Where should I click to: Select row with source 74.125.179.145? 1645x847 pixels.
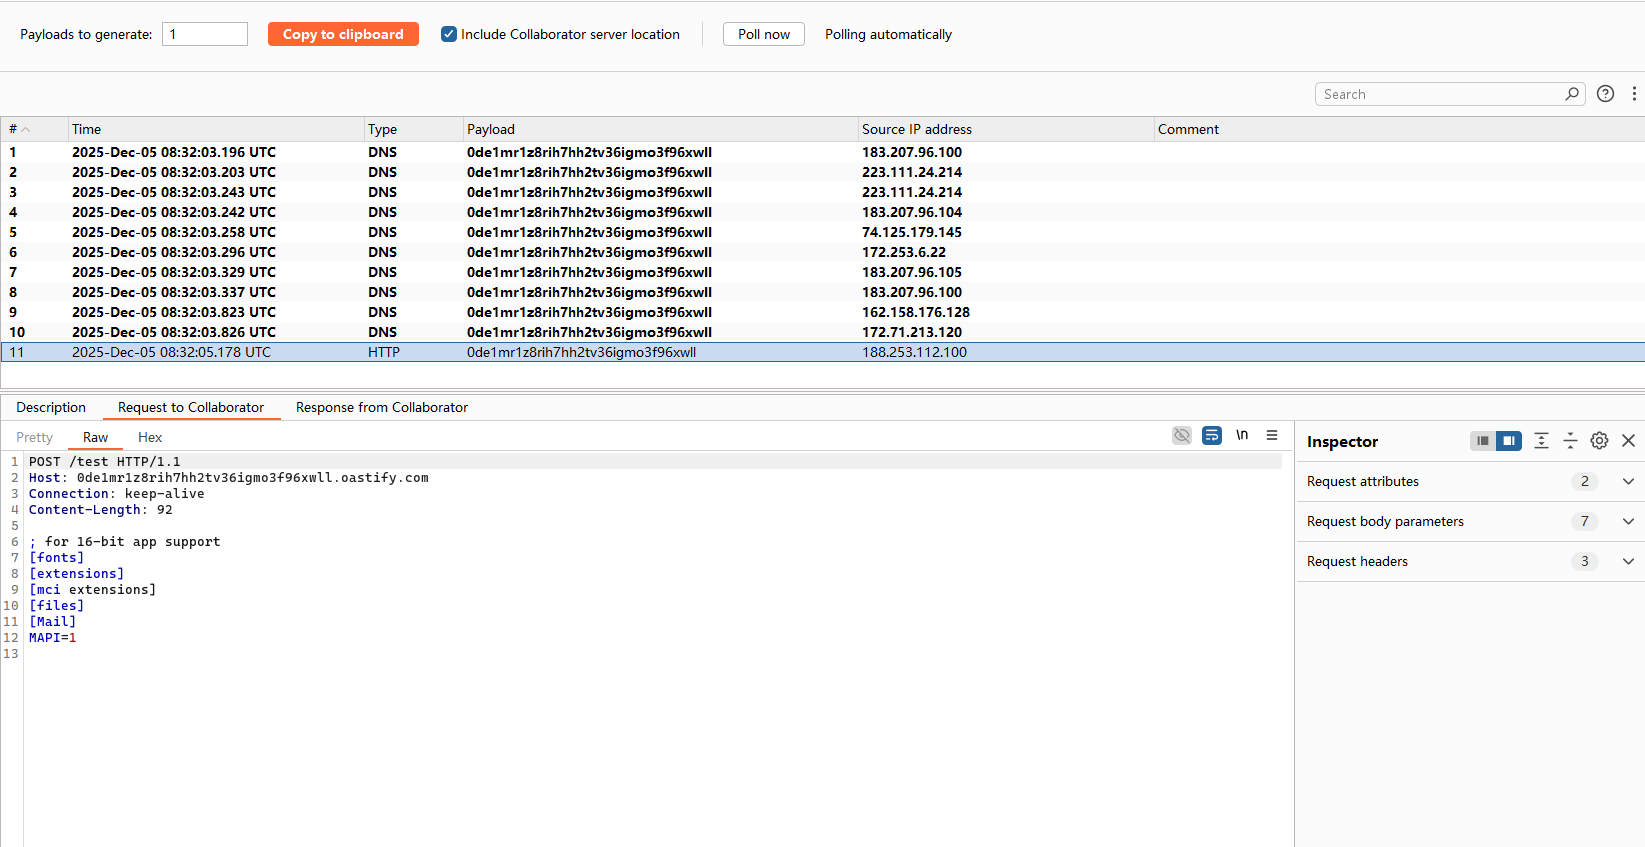(822, 232)
